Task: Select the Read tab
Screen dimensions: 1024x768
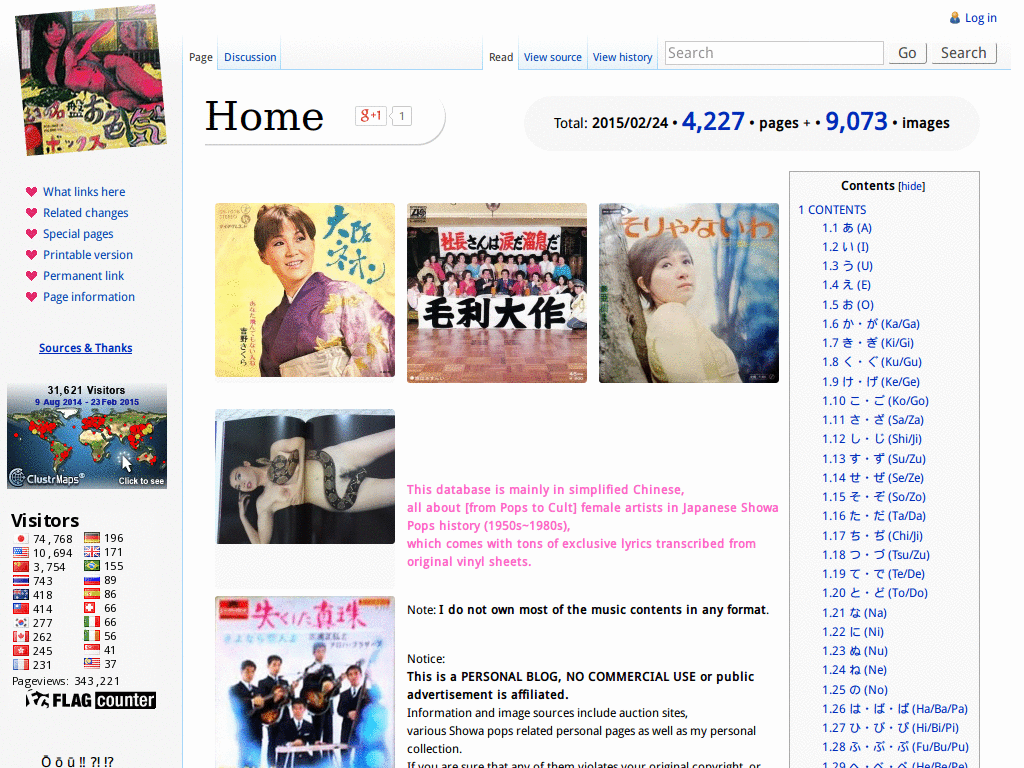Action: [x=501, y=57]
